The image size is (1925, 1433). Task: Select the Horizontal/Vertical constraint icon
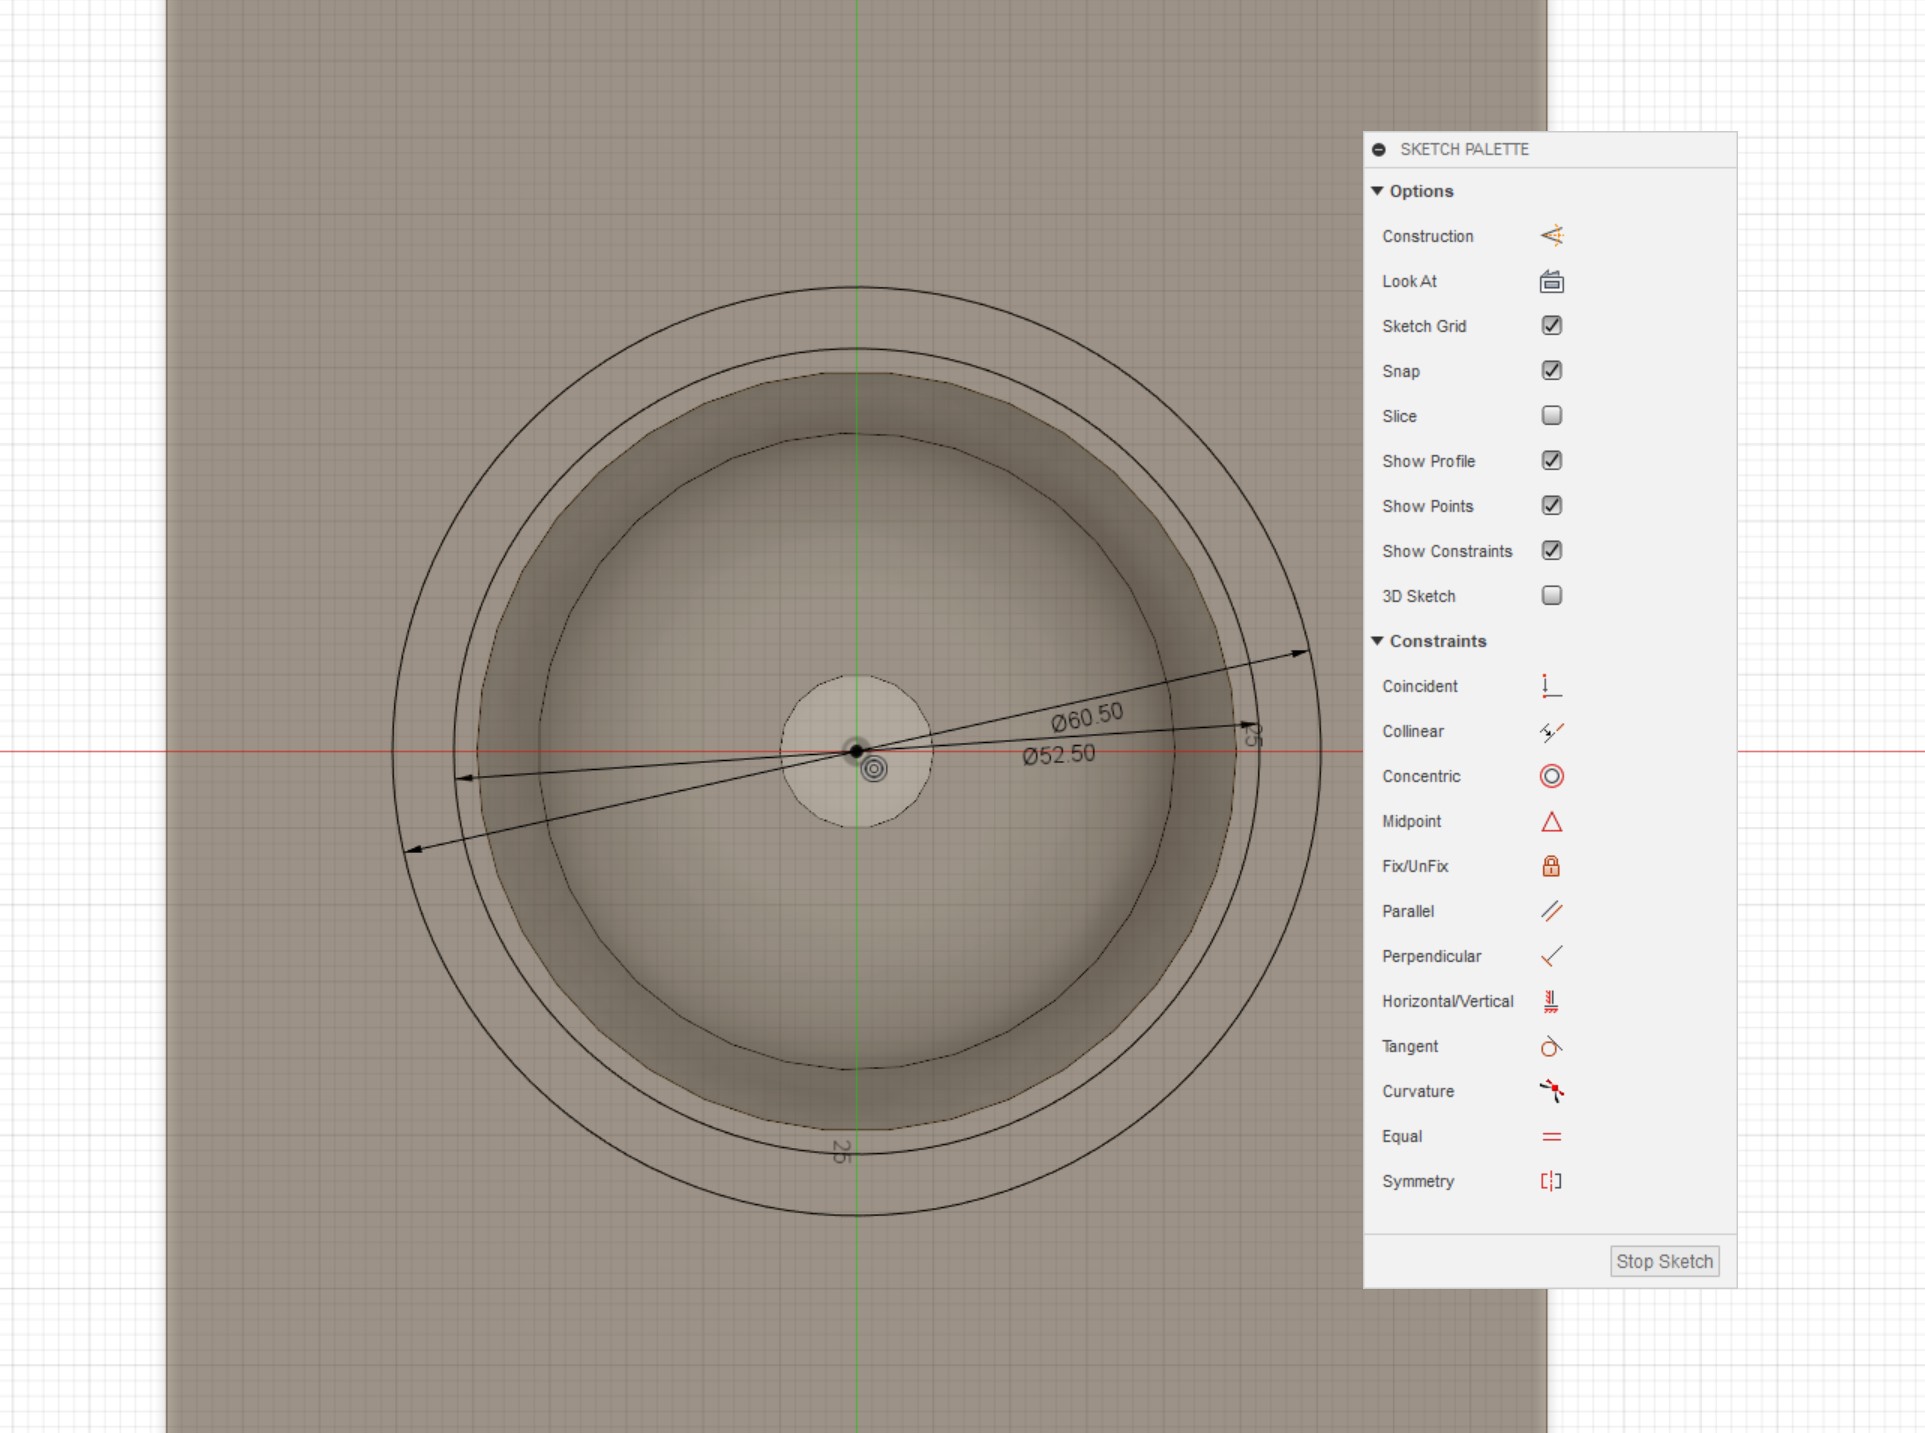click(x=1551, y=1001)
